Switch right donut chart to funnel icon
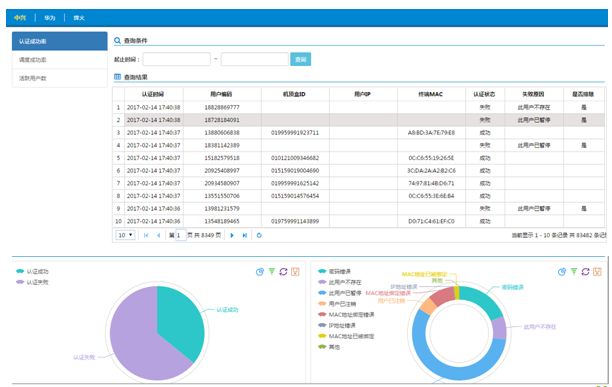612x387 pixels. point(574,272)
